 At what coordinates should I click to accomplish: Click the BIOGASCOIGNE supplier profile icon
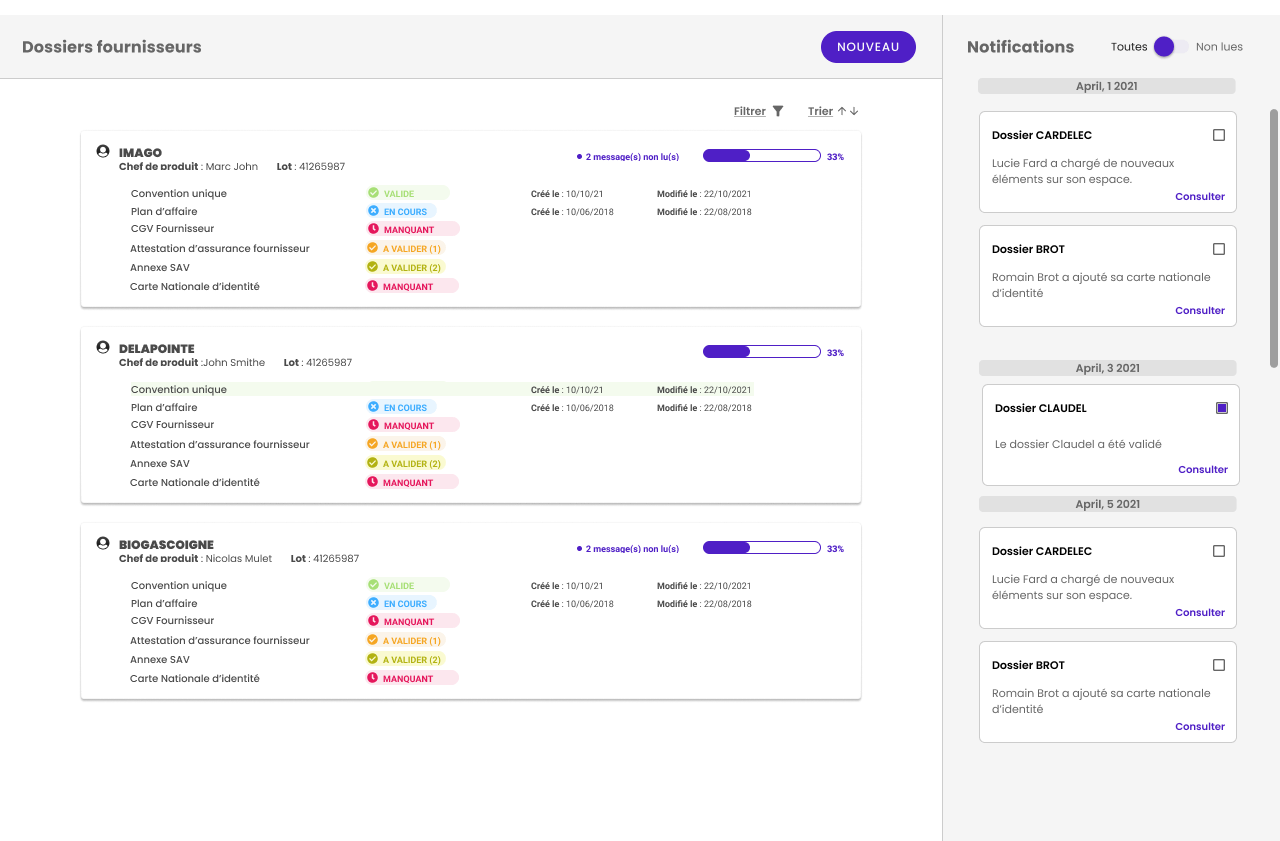(103, 543)
